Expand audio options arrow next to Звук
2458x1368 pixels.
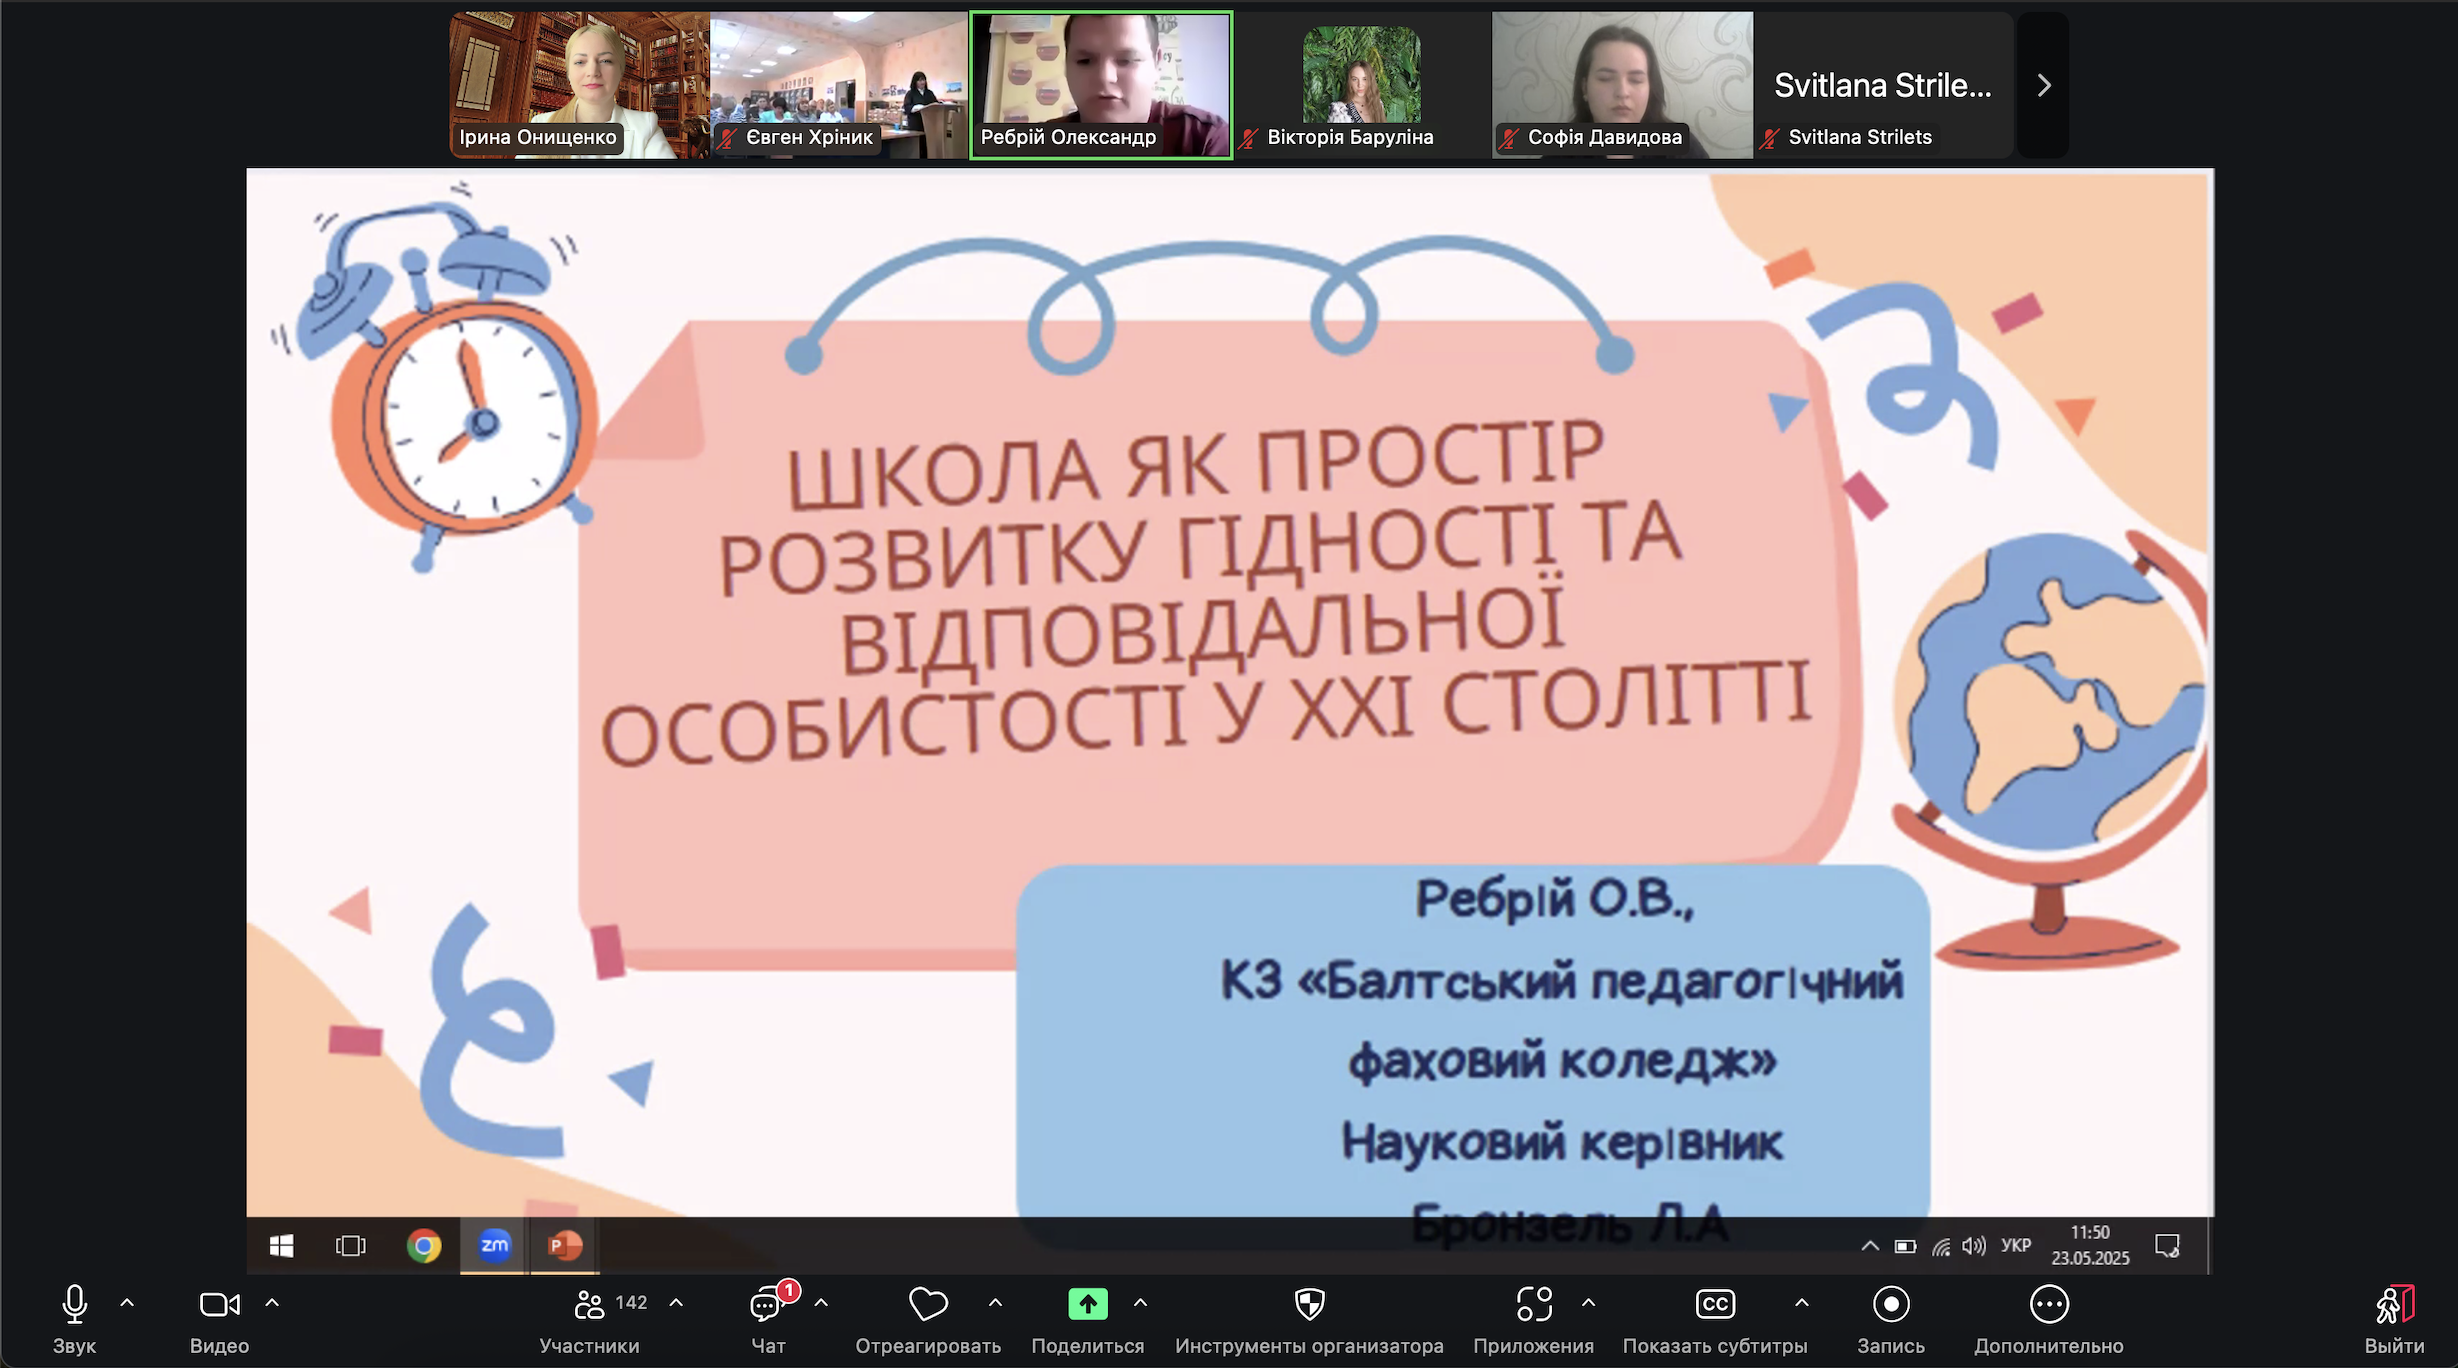pyautogui.click(x=127, y=1303)
